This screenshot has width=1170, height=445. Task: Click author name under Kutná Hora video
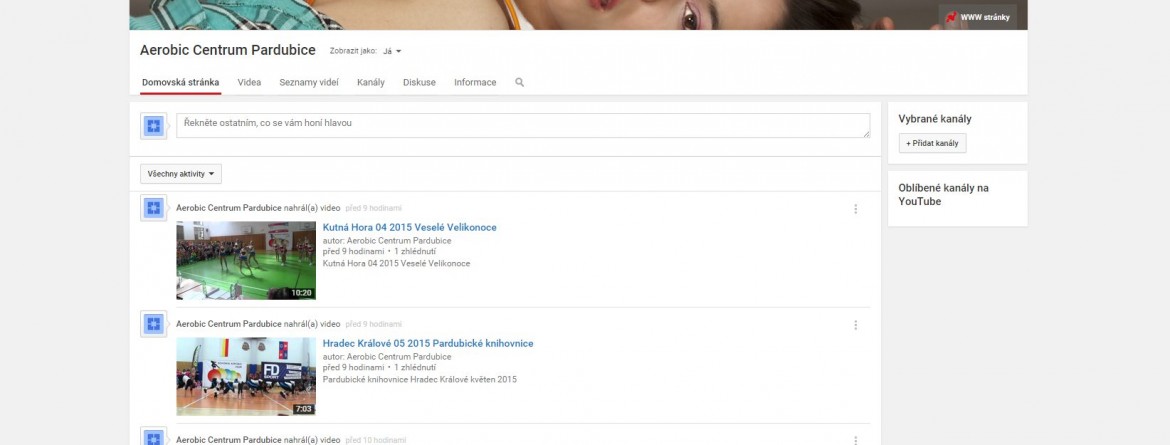(x=399, y=240)
